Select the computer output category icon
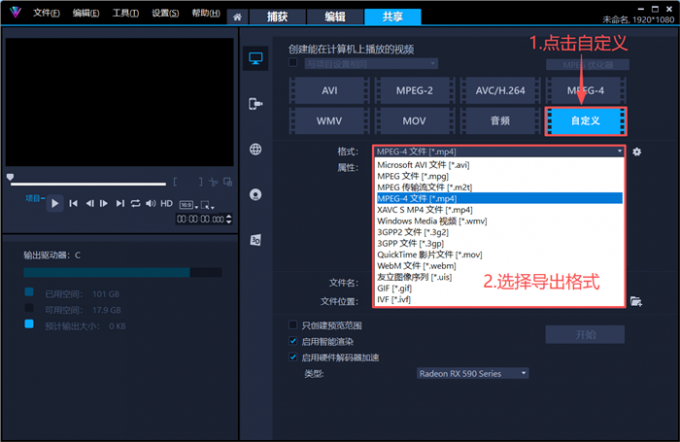680x442 pixels. click(255, 58)
